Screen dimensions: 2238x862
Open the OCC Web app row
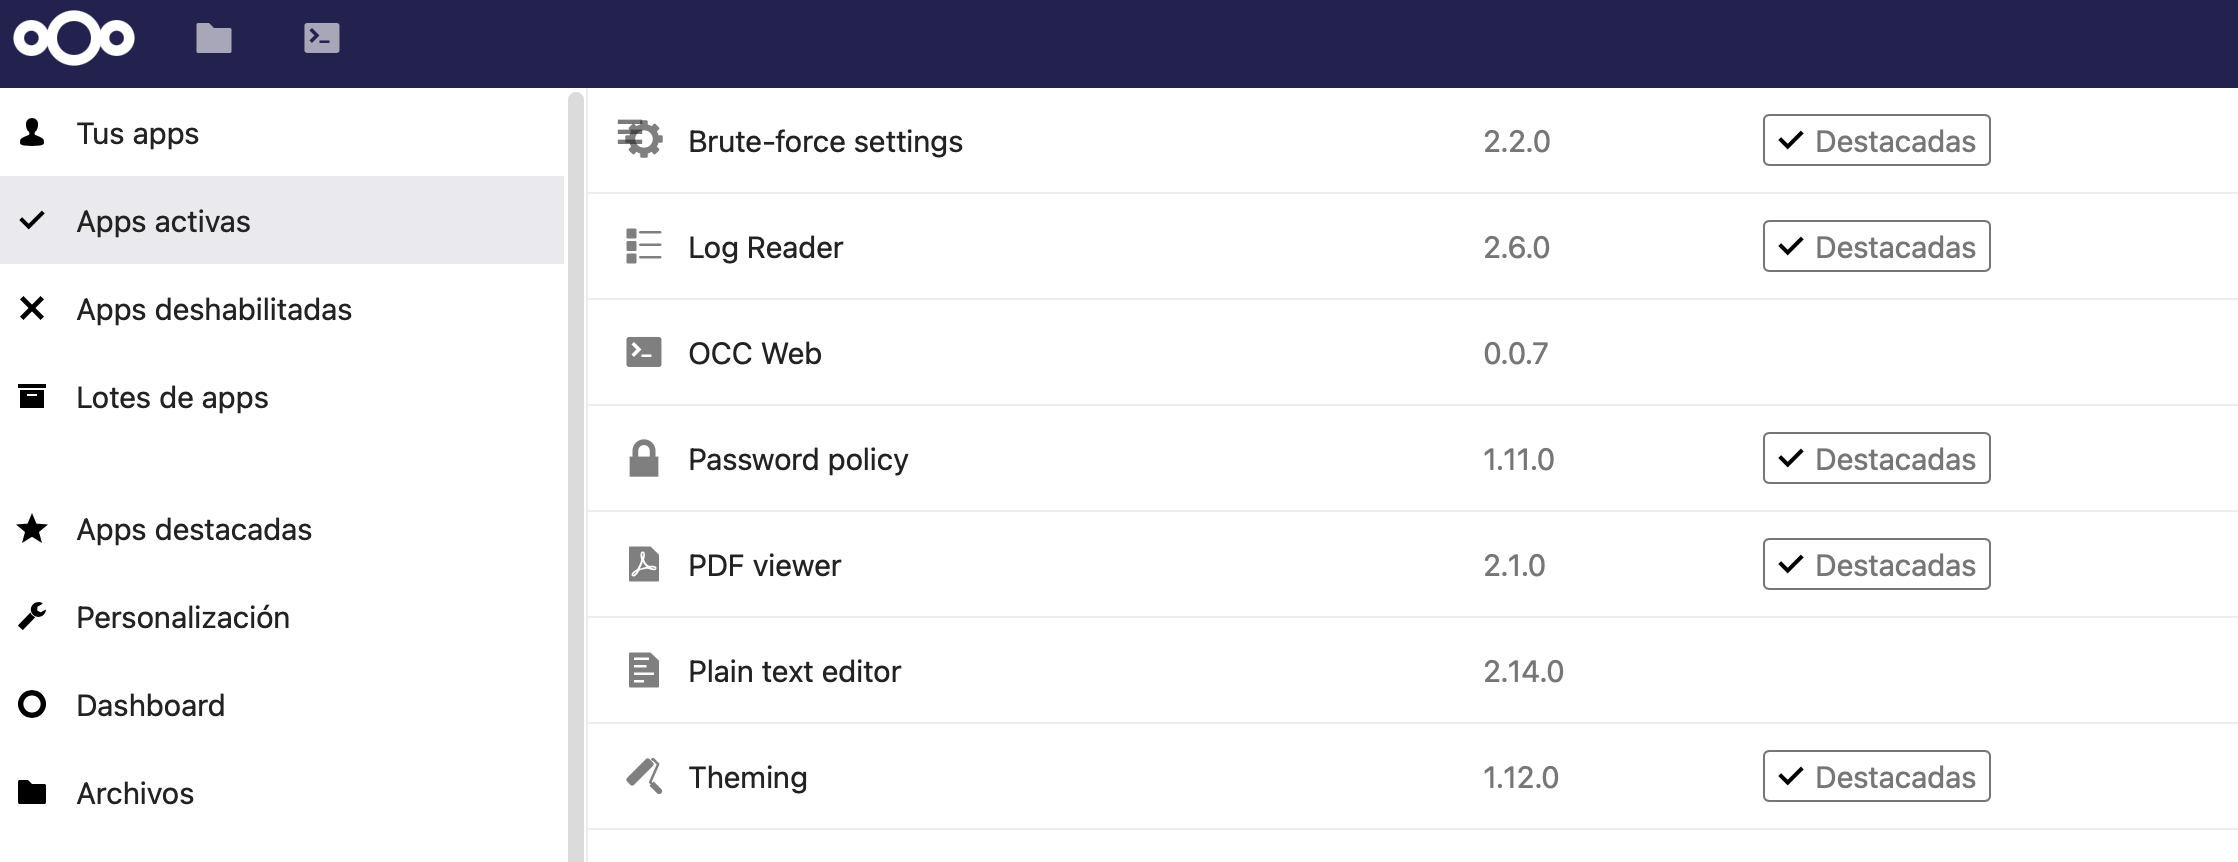click(1412, 352)
